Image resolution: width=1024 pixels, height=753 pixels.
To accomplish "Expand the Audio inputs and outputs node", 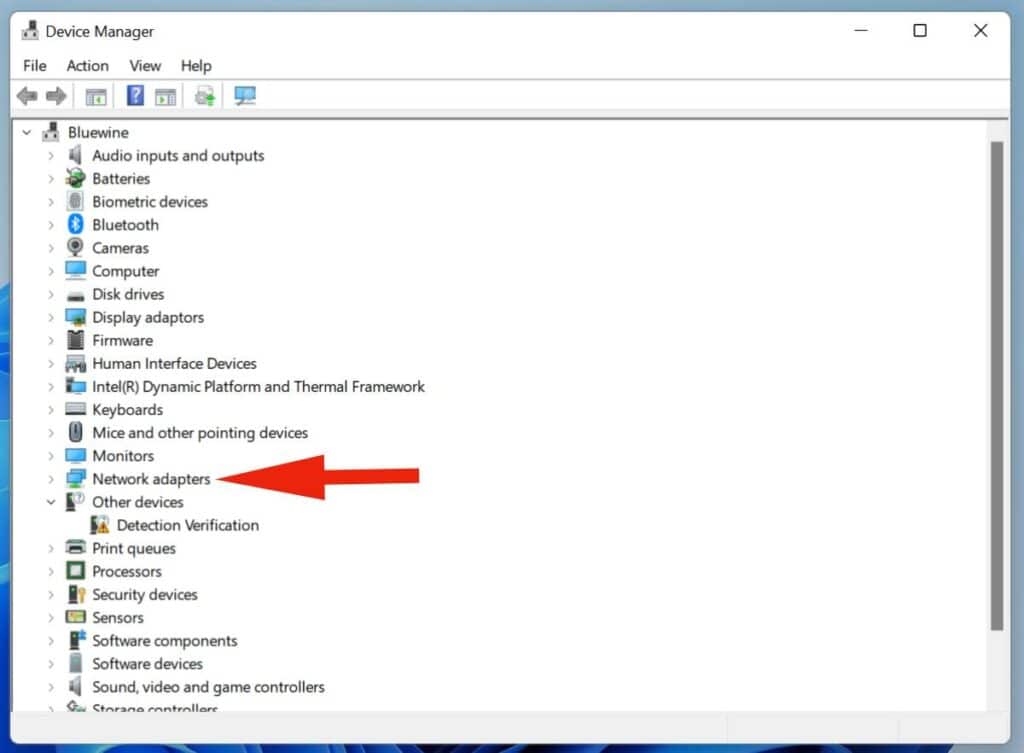I will tap(51, 156).
